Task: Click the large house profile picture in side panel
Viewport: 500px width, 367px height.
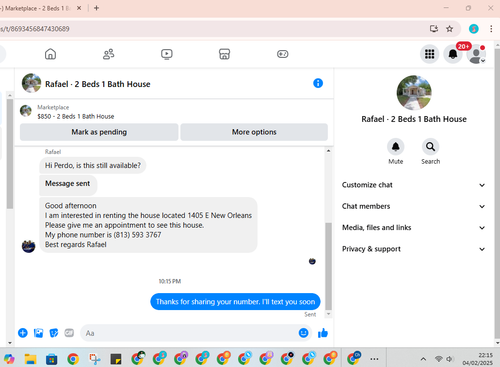Action: tap(414, 93)
